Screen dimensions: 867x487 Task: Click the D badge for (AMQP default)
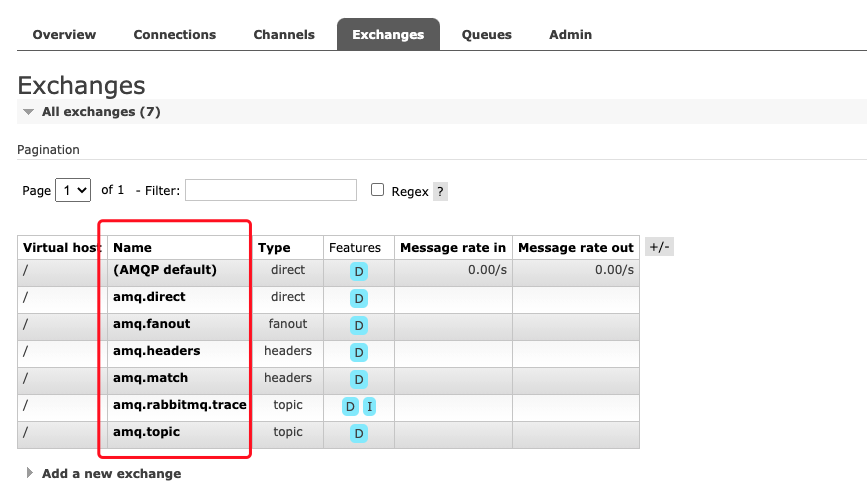tap(359, 271)
